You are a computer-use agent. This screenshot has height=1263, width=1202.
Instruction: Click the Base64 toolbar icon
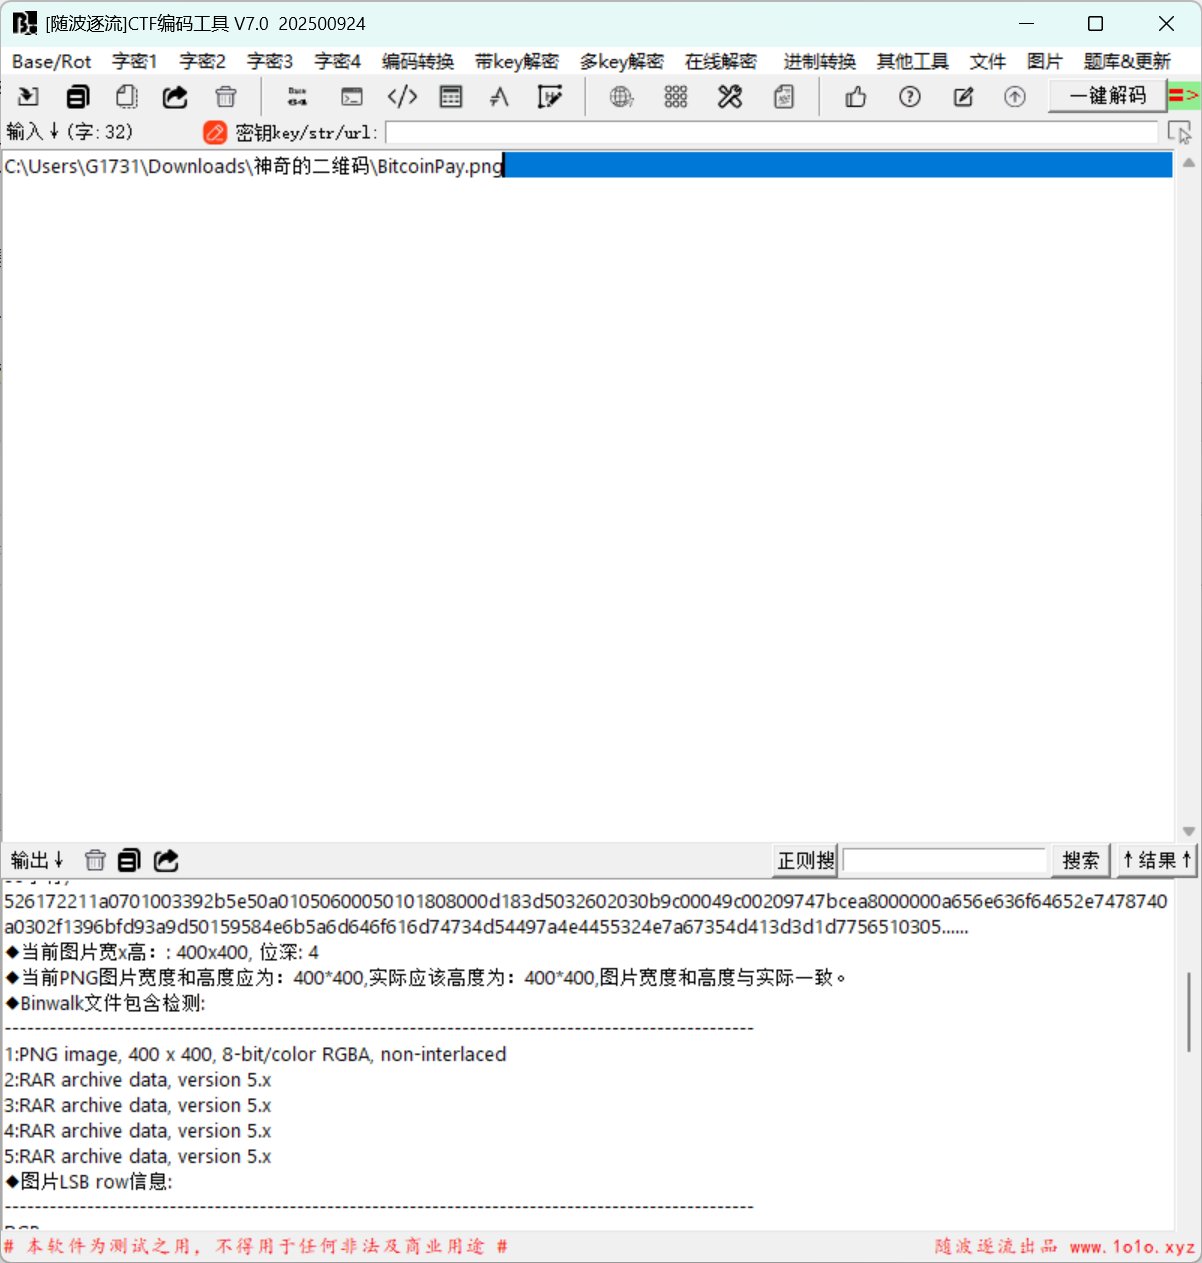point(297,97)
